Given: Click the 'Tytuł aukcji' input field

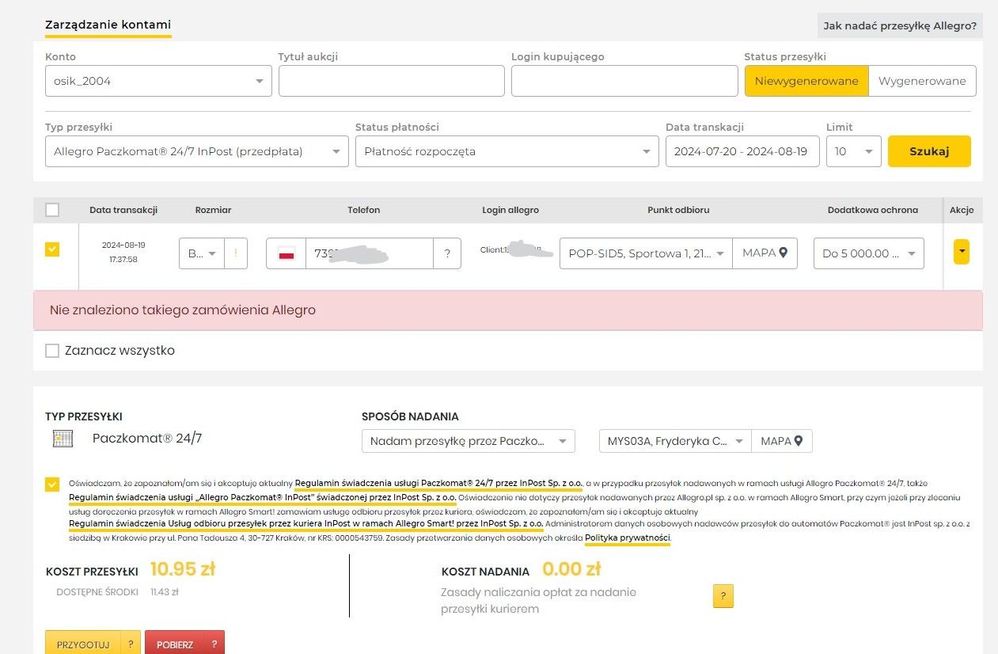Looking at the screenshot, I should tap(391, 81).
